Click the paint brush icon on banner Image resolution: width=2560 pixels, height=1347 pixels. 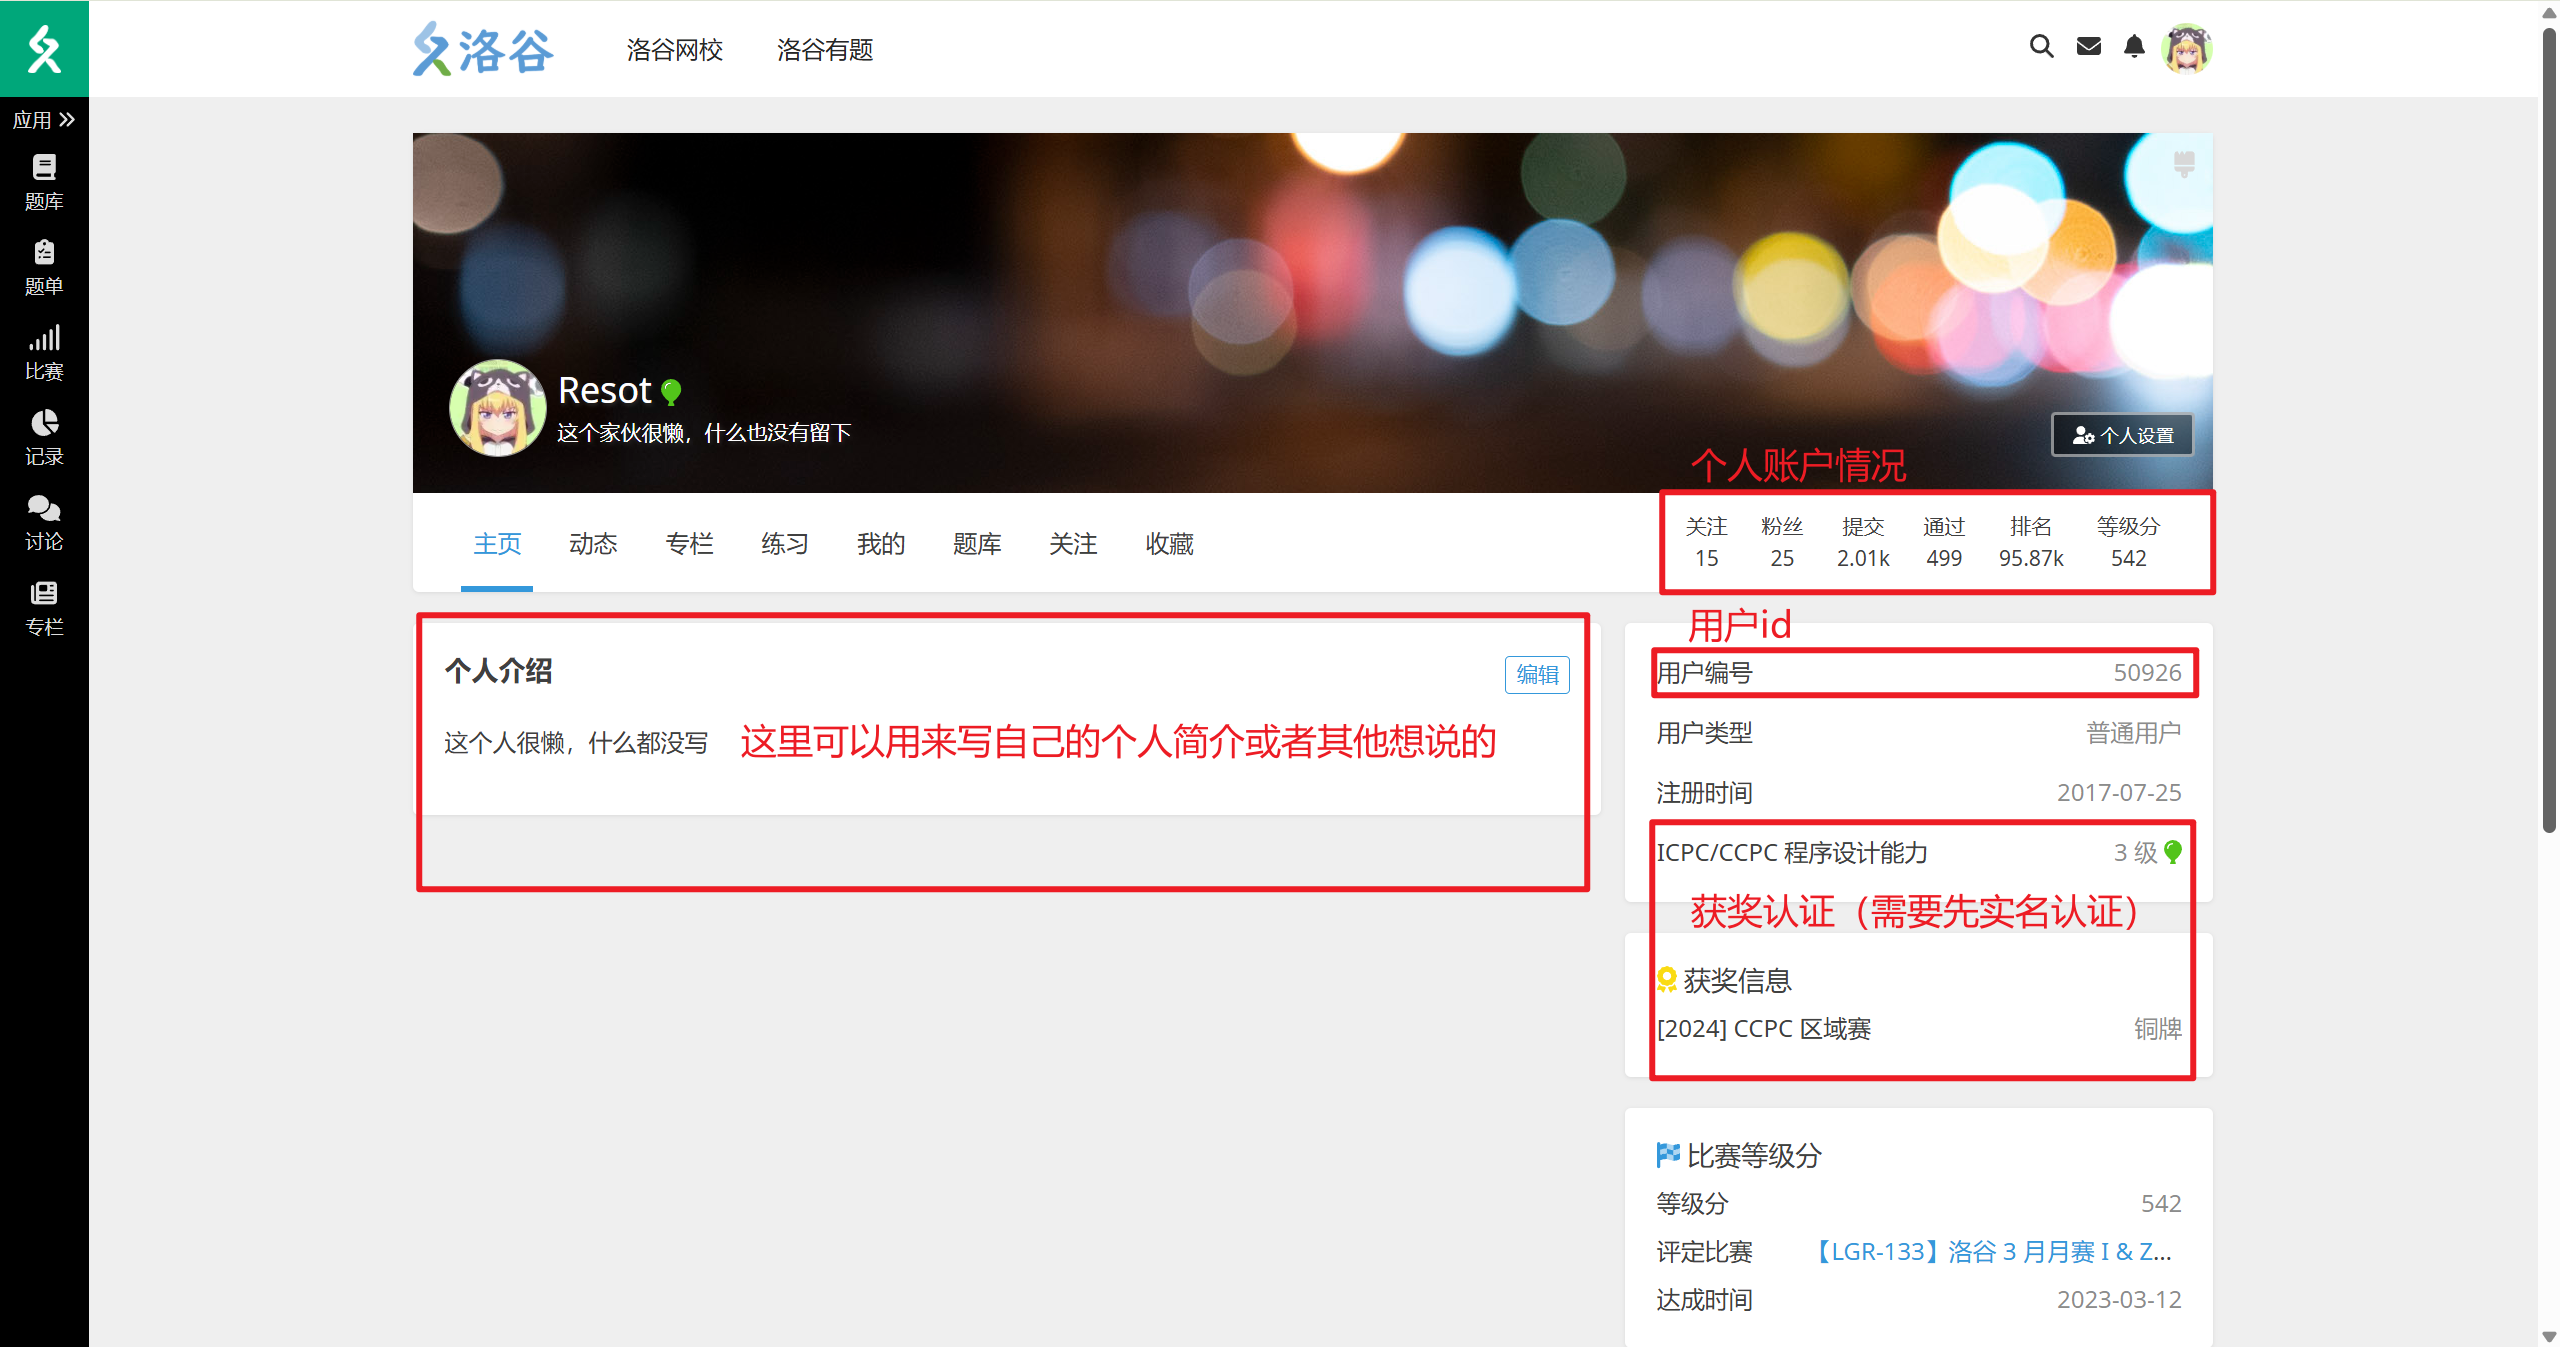2184,163
